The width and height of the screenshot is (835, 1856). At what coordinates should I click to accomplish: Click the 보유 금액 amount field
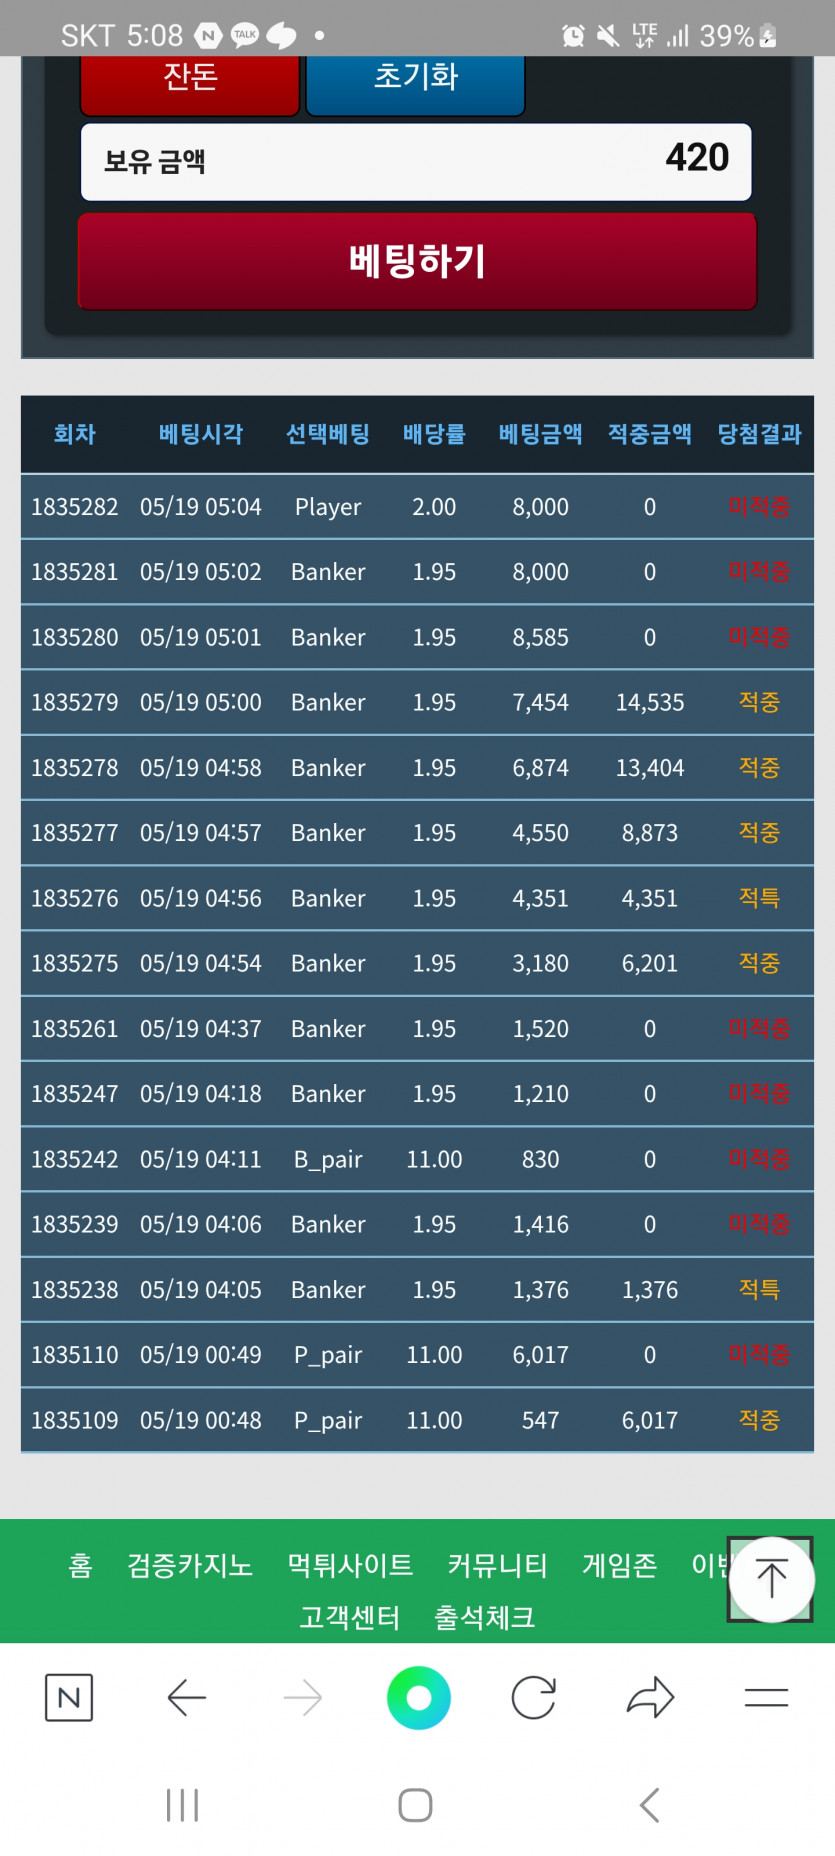pyautogui.click(x=416, y=161)
